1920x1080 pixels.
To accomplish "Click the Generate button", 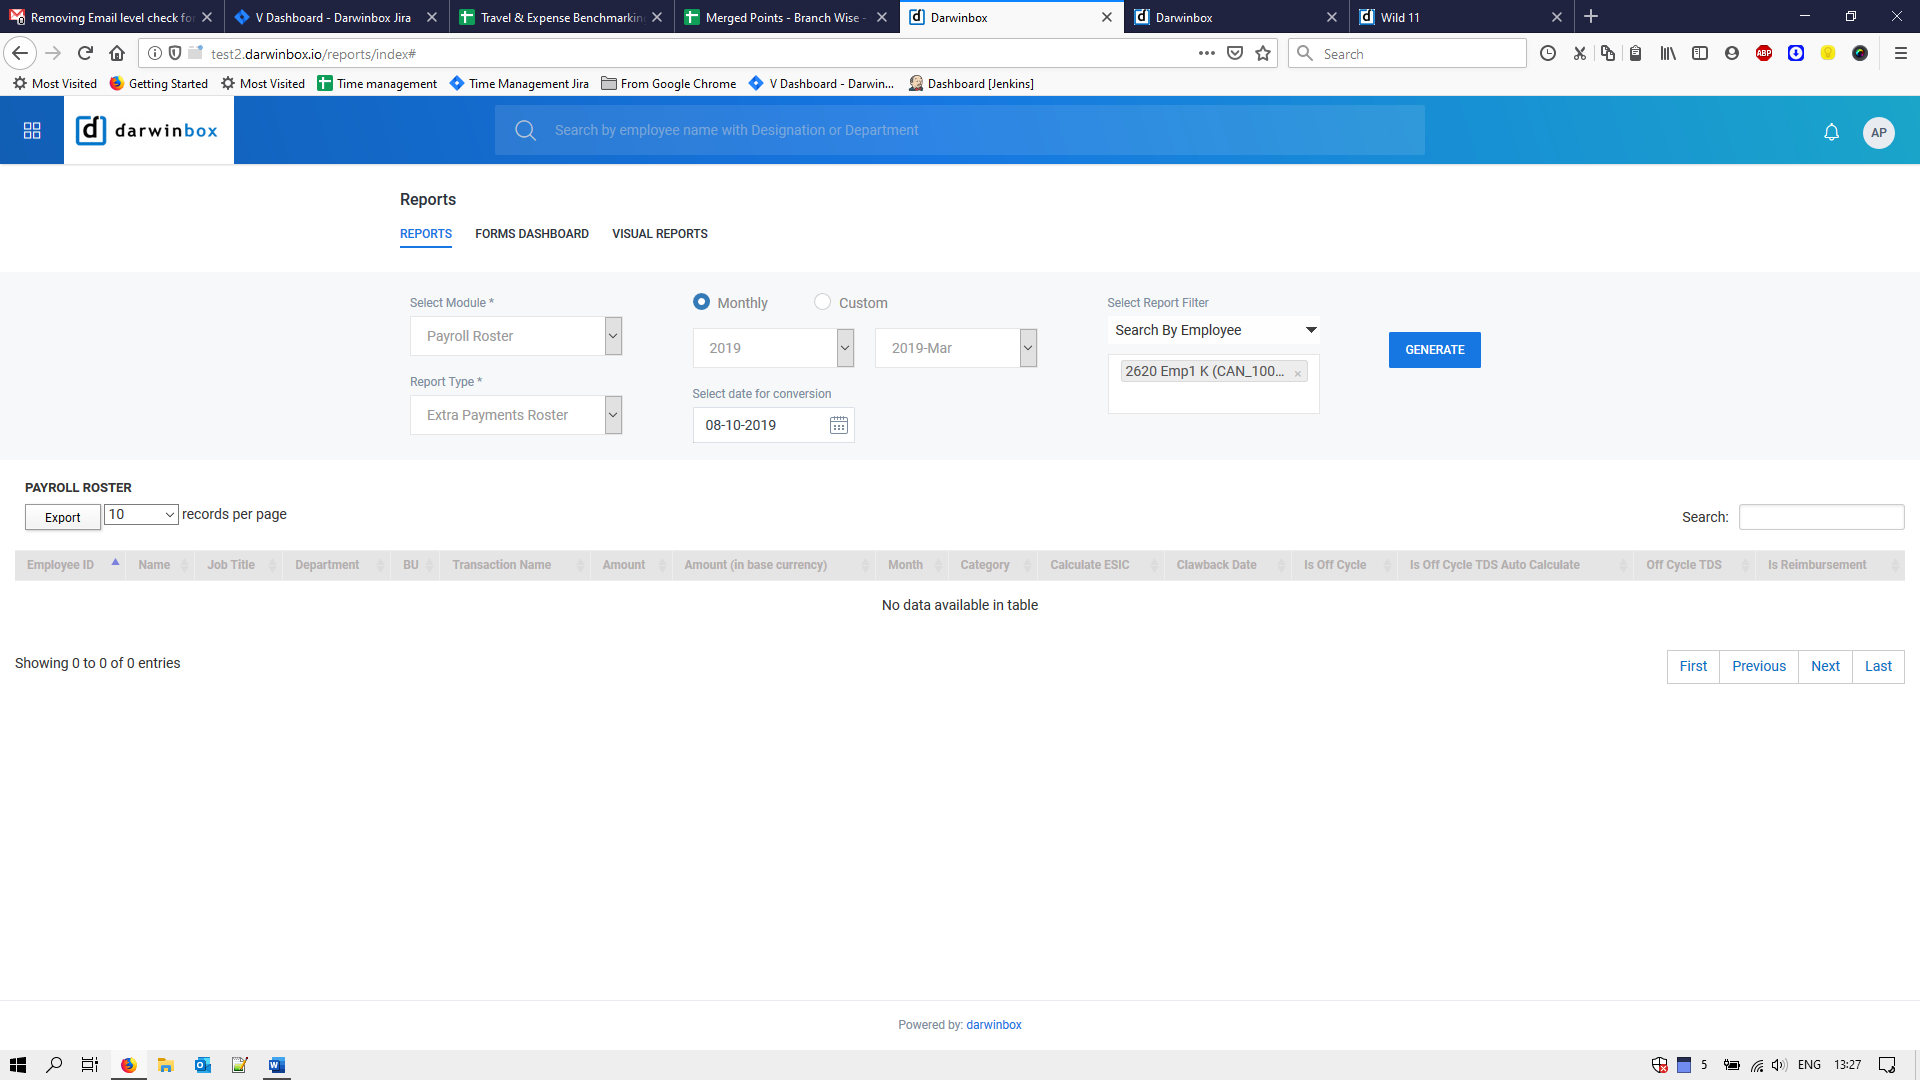I will [x=1434, y=350].
